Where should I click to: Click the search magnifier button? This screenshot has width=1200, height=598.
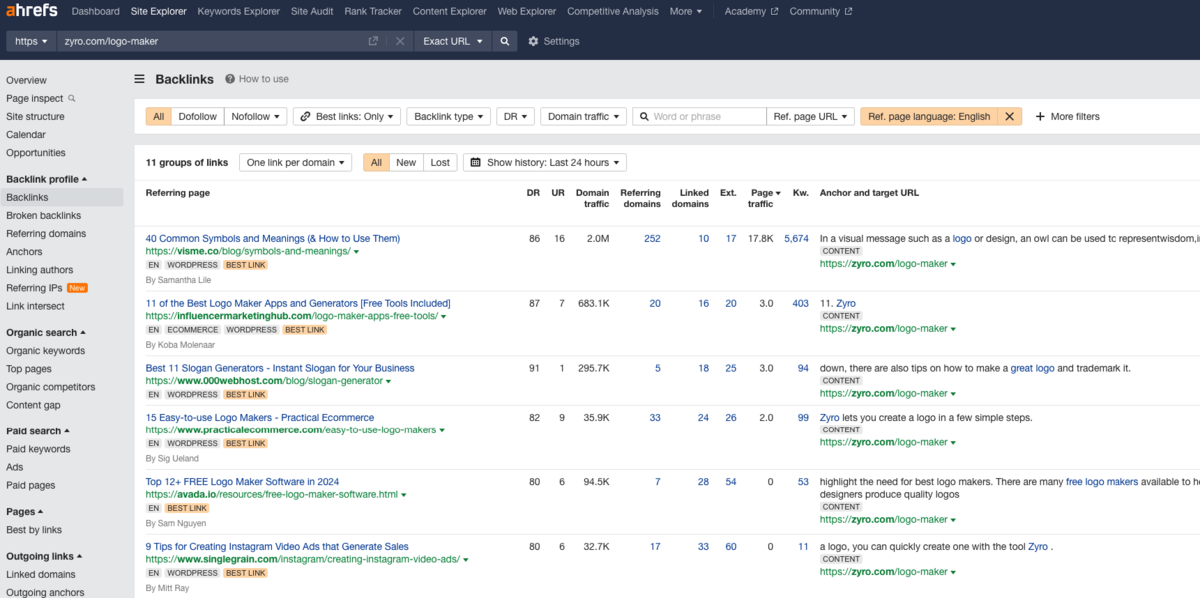505,41
